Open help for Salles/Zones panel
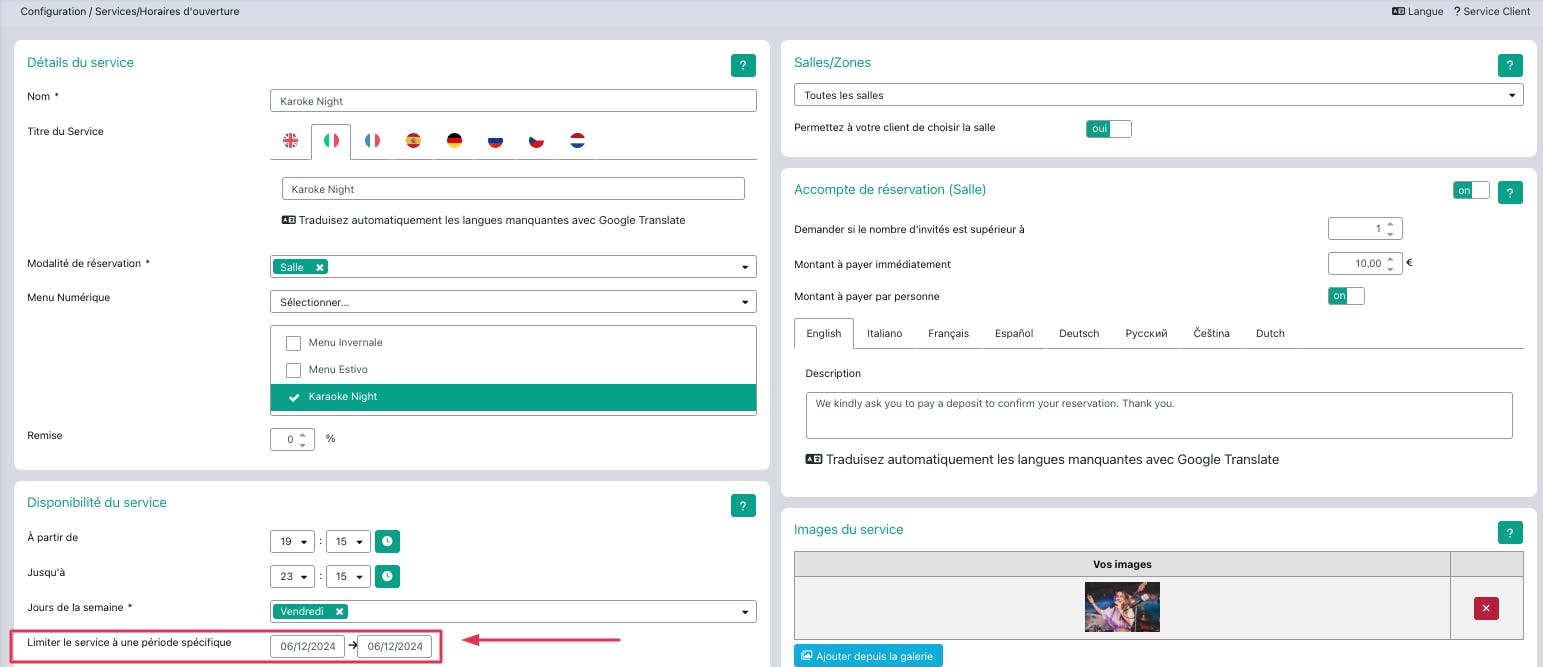 (1510, 66)
